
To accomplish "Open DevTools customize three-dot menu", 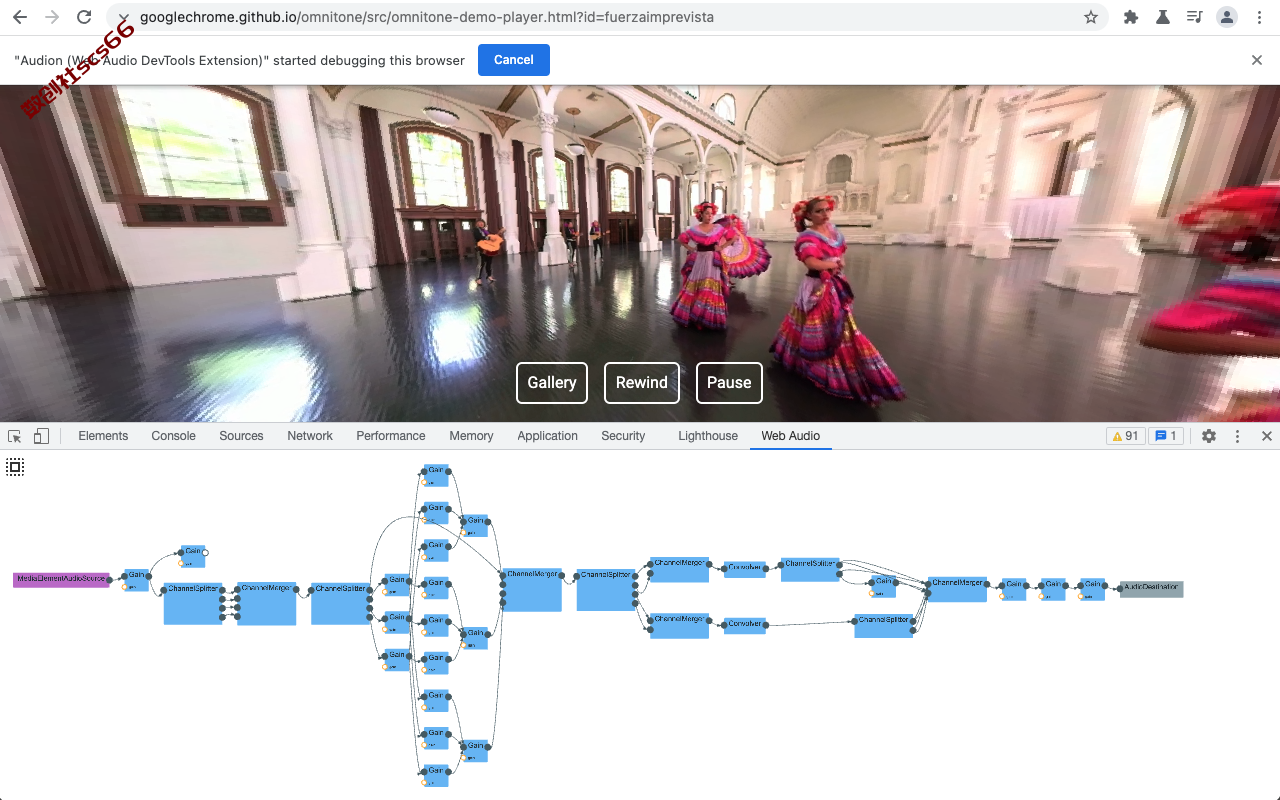I will point(1237,436).
